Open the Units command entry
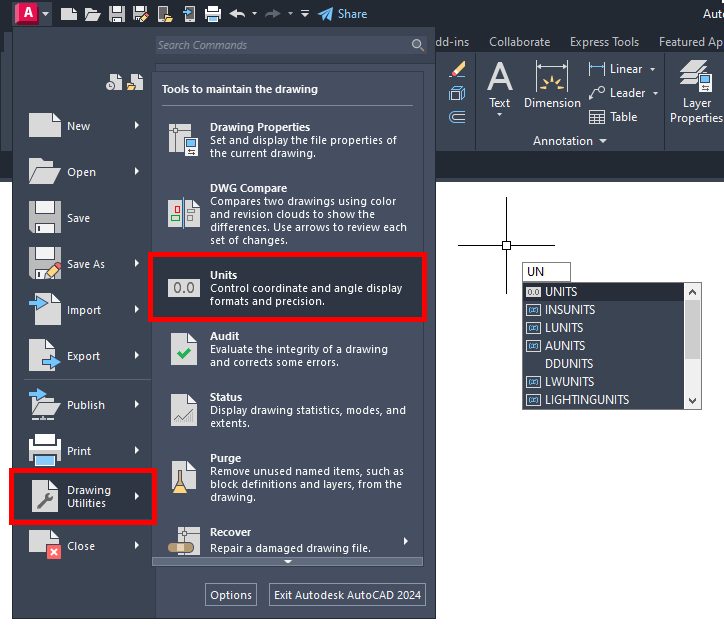The image size is (724, 634). (x=287, y=288)
